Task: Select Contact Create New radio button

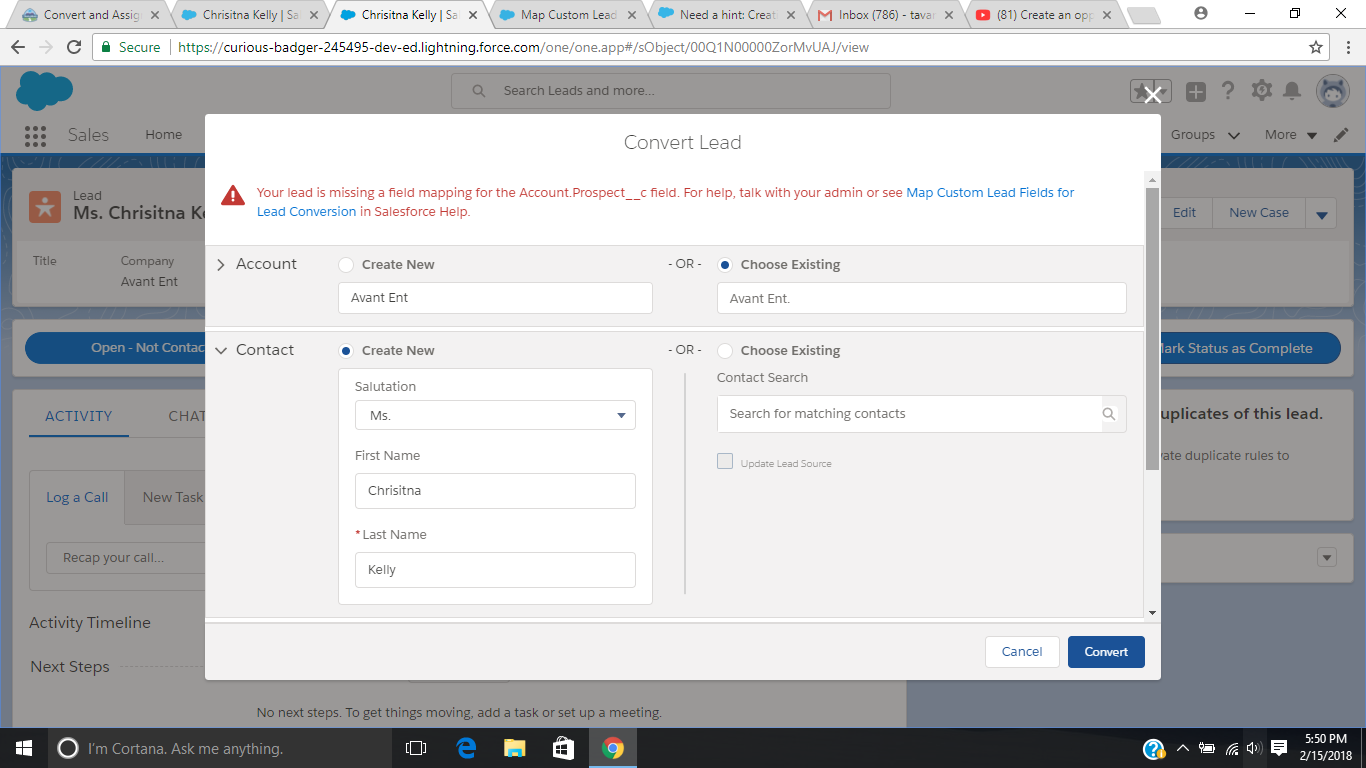Action: 346,351
